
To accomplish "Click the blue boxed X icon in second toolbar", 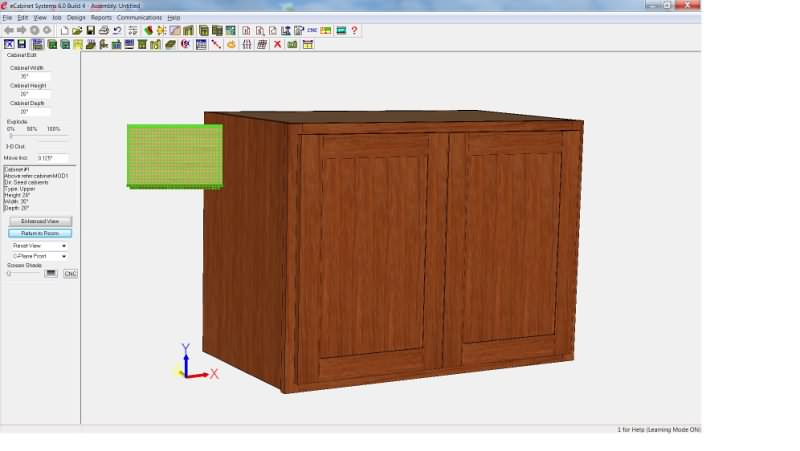I will [9, 44].
